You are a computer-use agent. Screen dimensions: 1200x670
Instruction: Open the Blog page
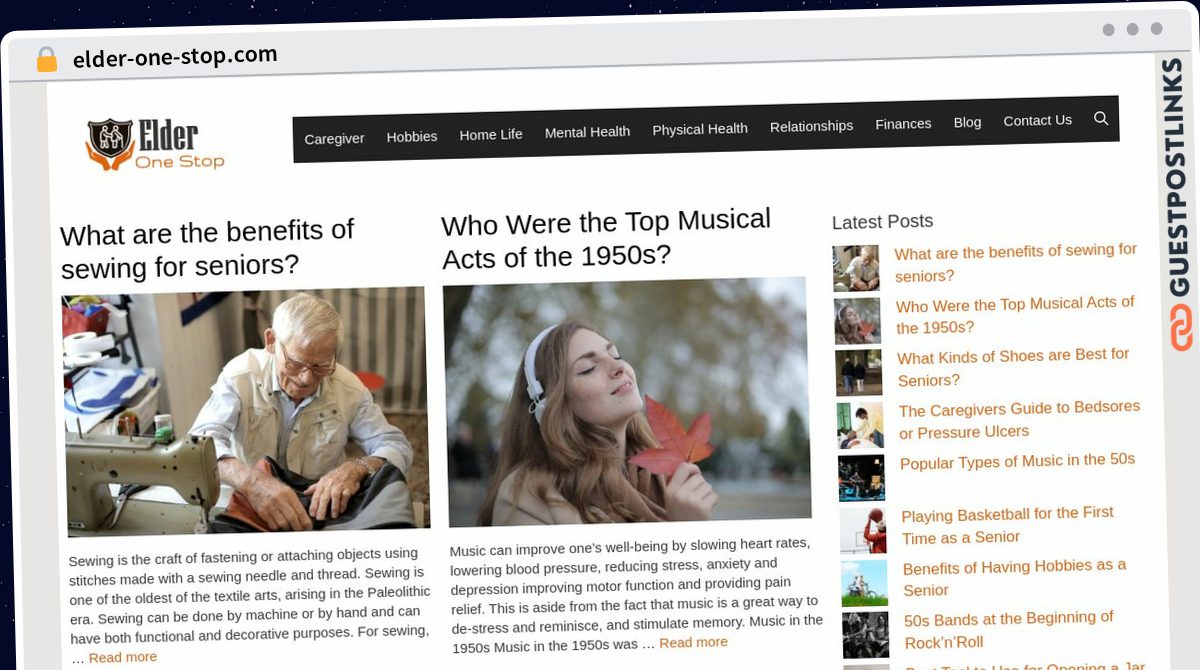coord(967,122)
